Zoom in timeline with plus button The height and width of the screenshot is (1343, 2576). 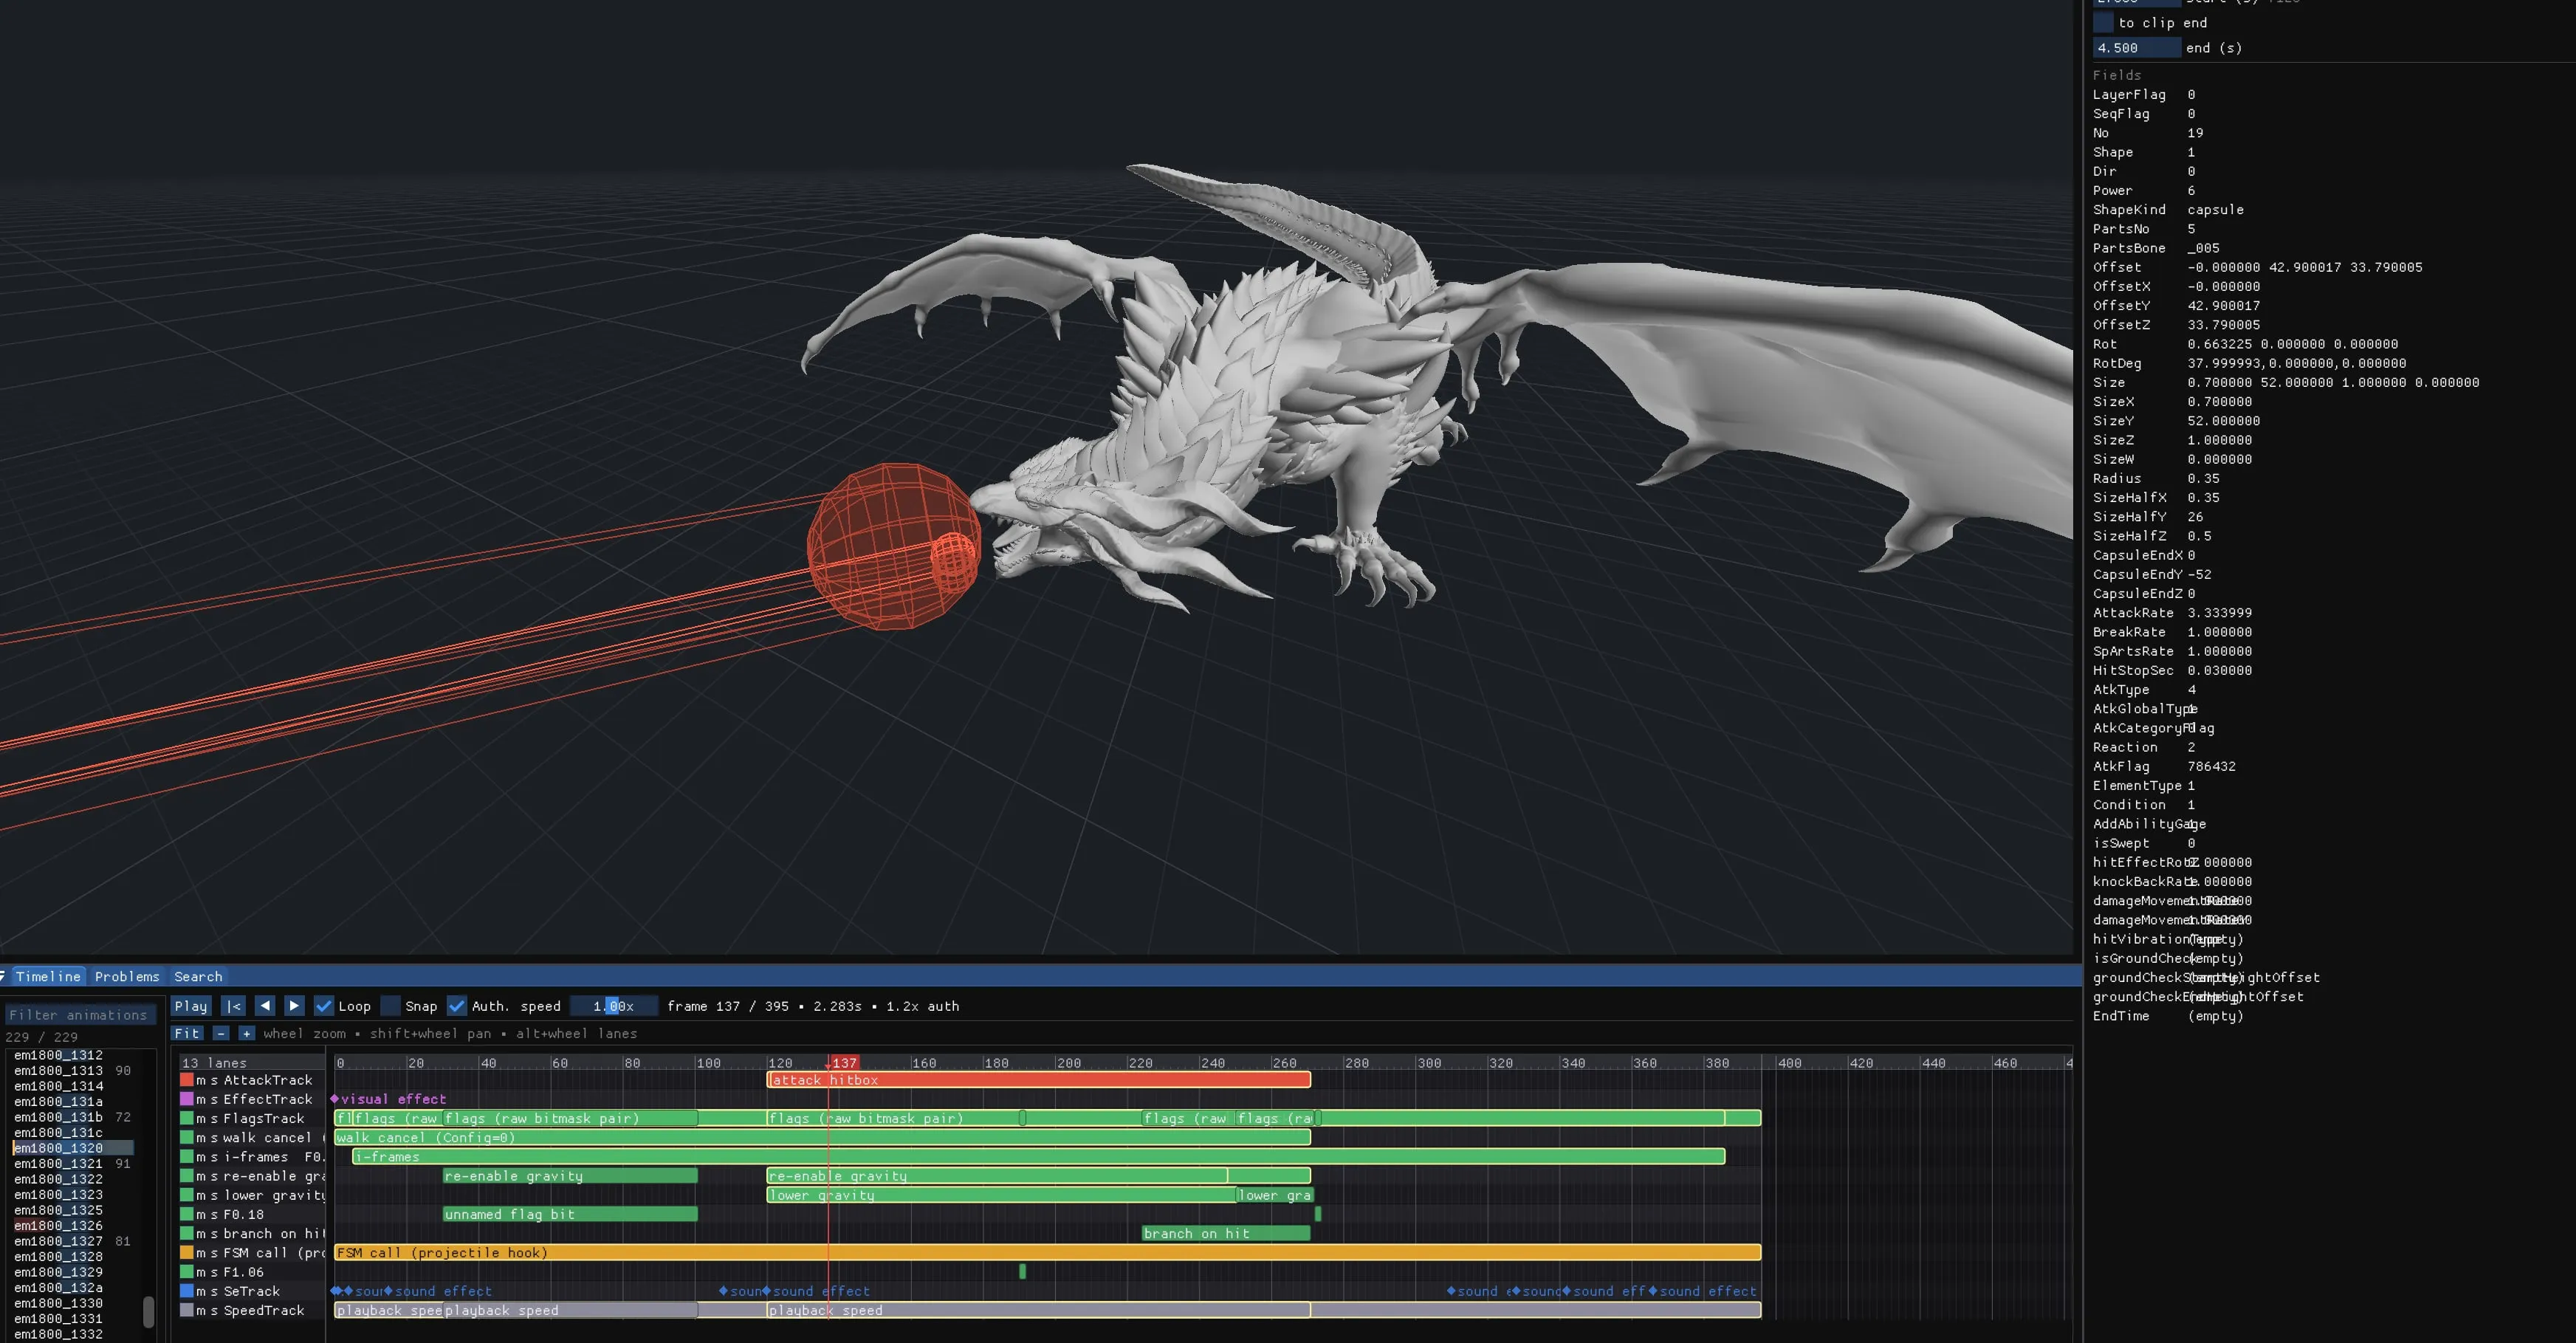pyautogui.click(x=247, y=1034)
